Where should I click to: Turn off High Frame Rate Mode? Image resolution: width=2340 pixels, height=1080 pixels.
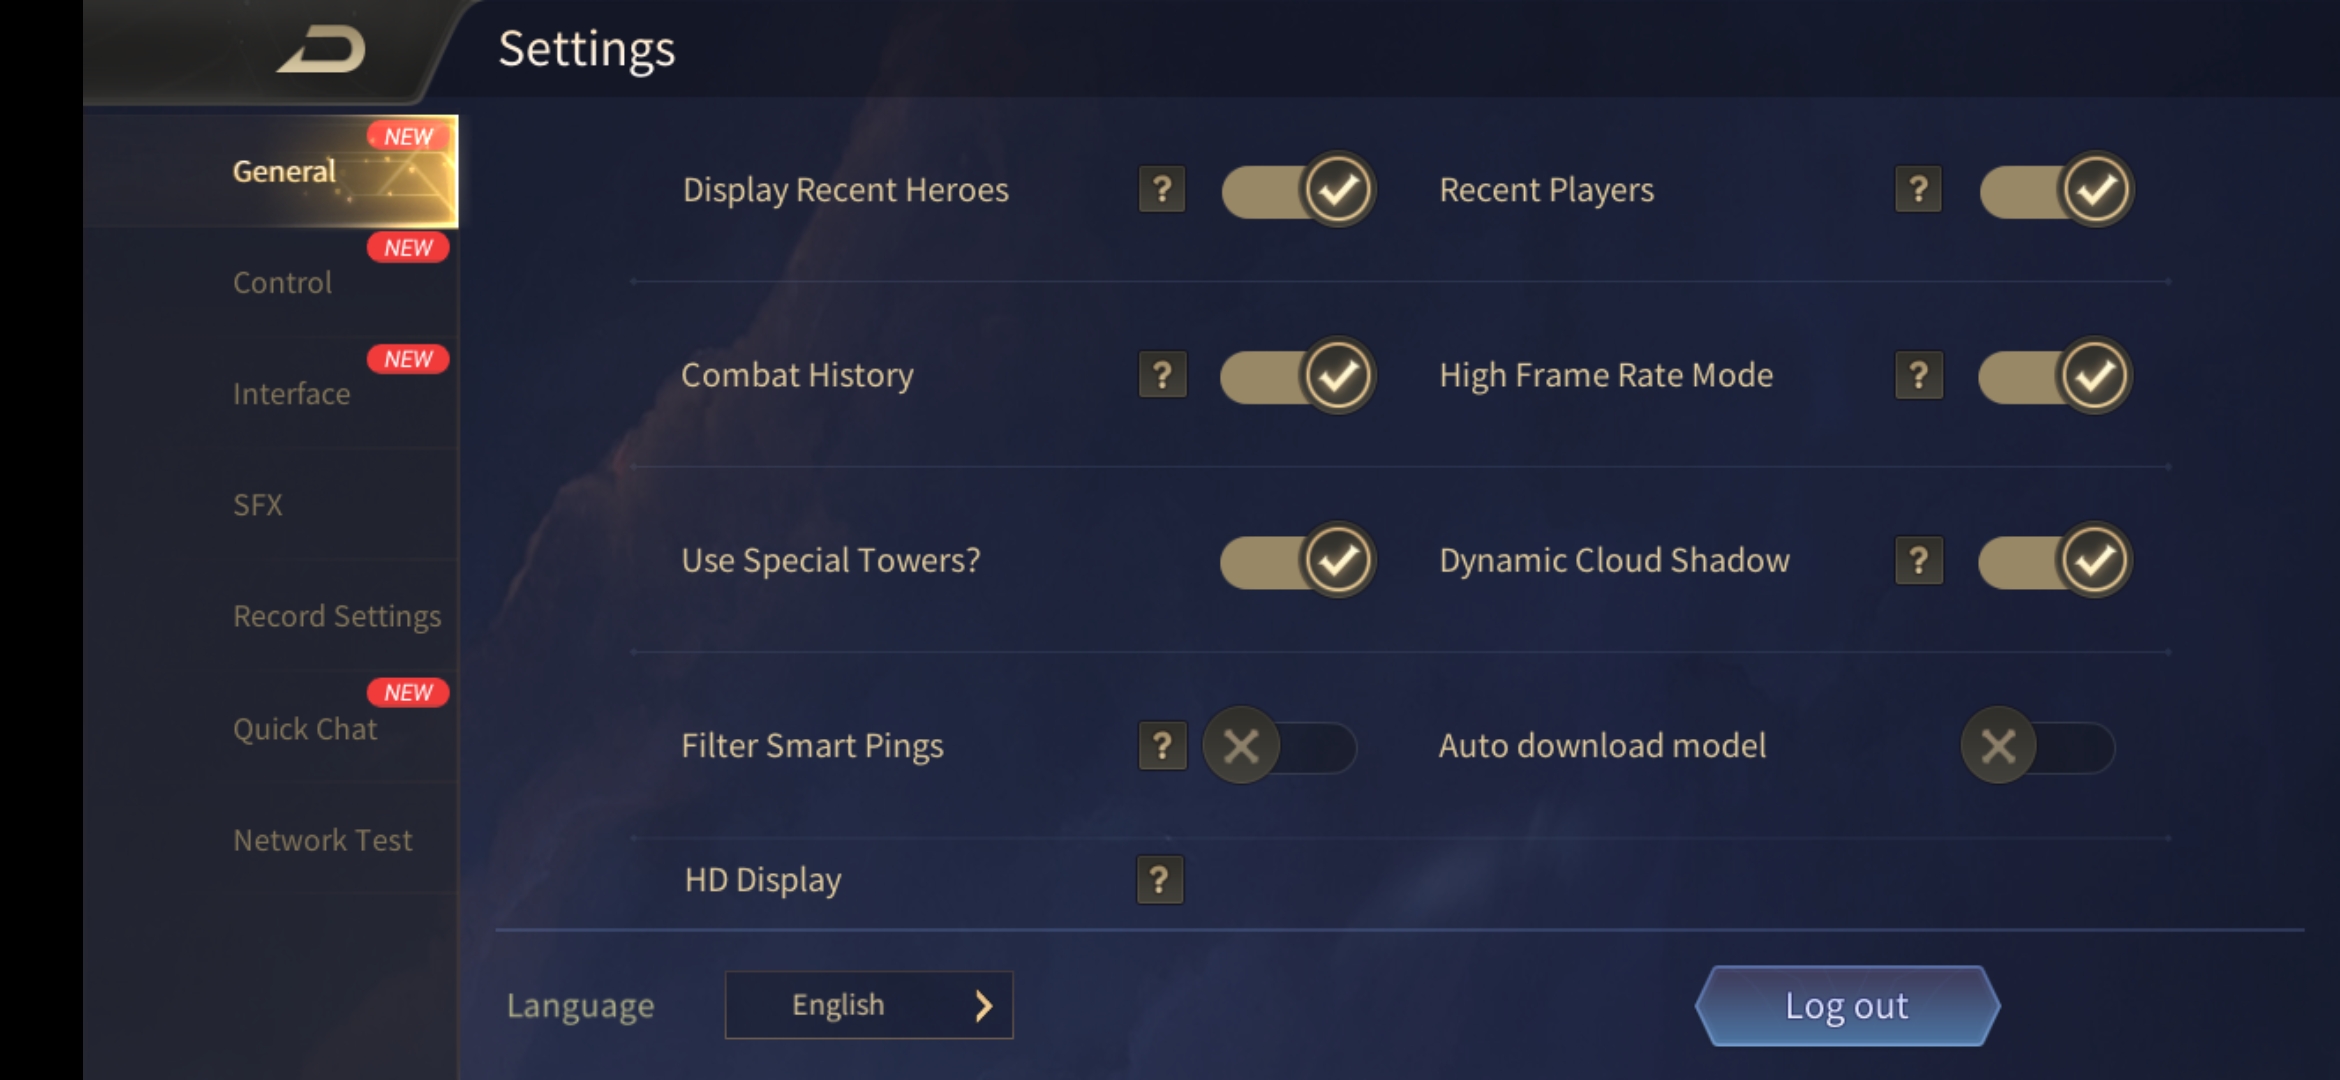2055,375
